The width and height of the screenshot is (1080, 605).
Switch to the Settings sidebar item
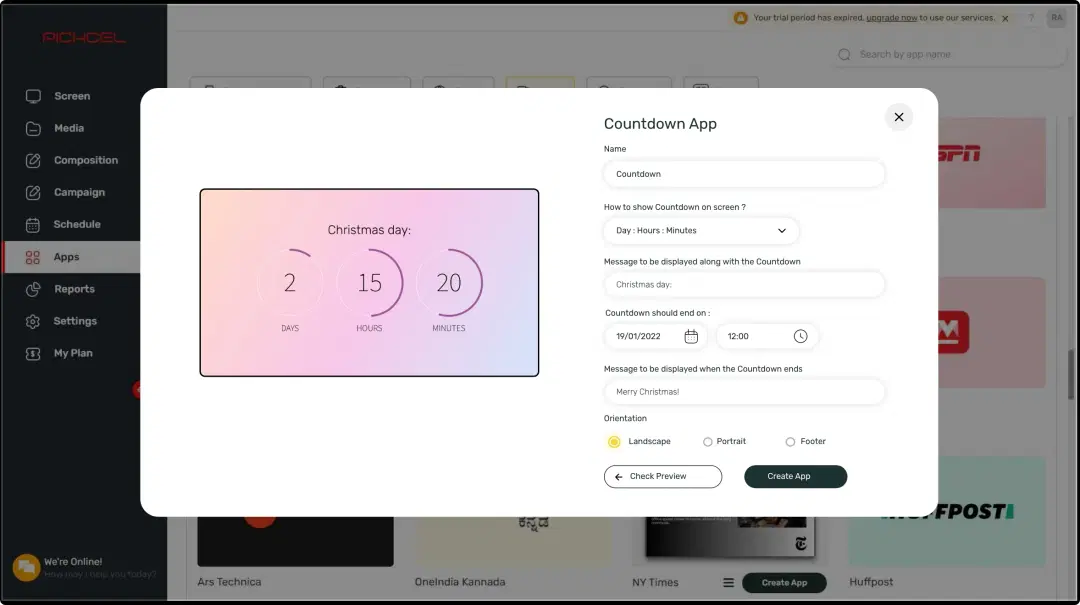31,320
